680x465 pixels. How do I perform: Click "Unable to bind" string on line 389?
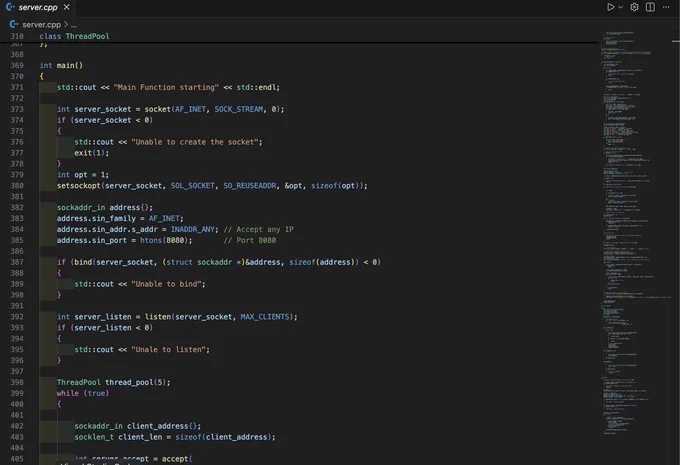coord(166,284)
